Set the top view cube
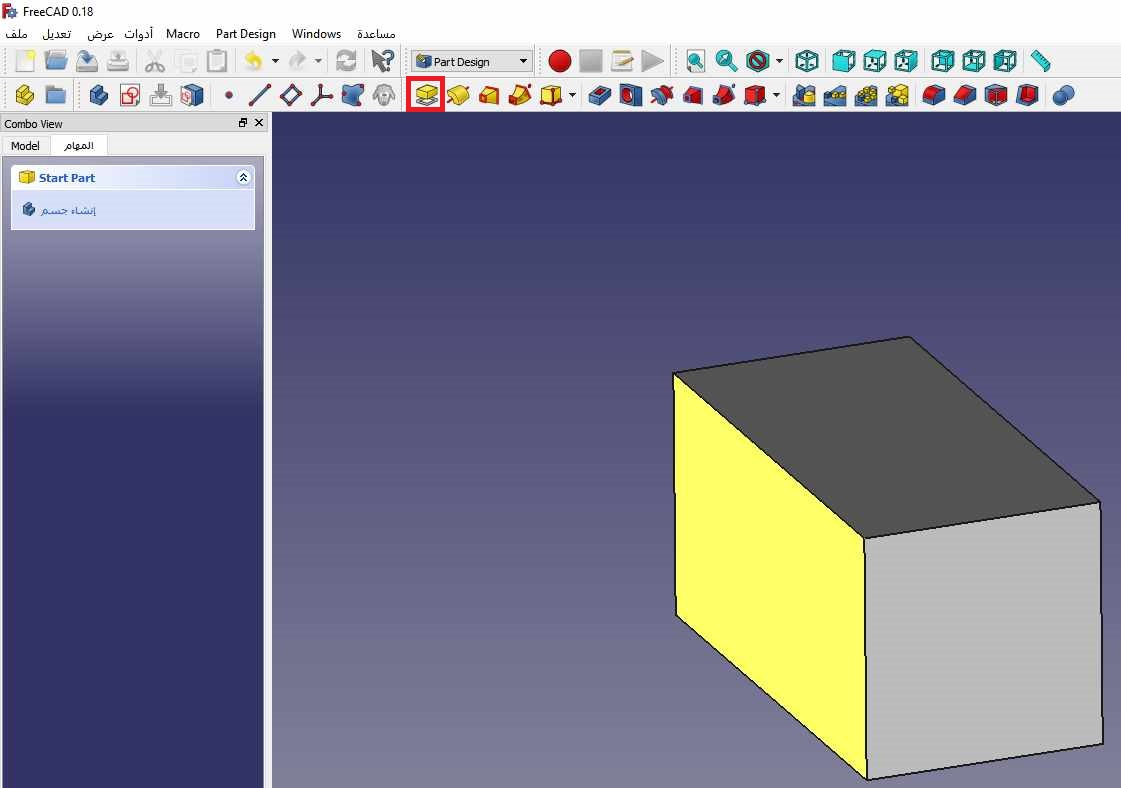The height and width of the screenshot is (788, 1121). tap(874, 61)
